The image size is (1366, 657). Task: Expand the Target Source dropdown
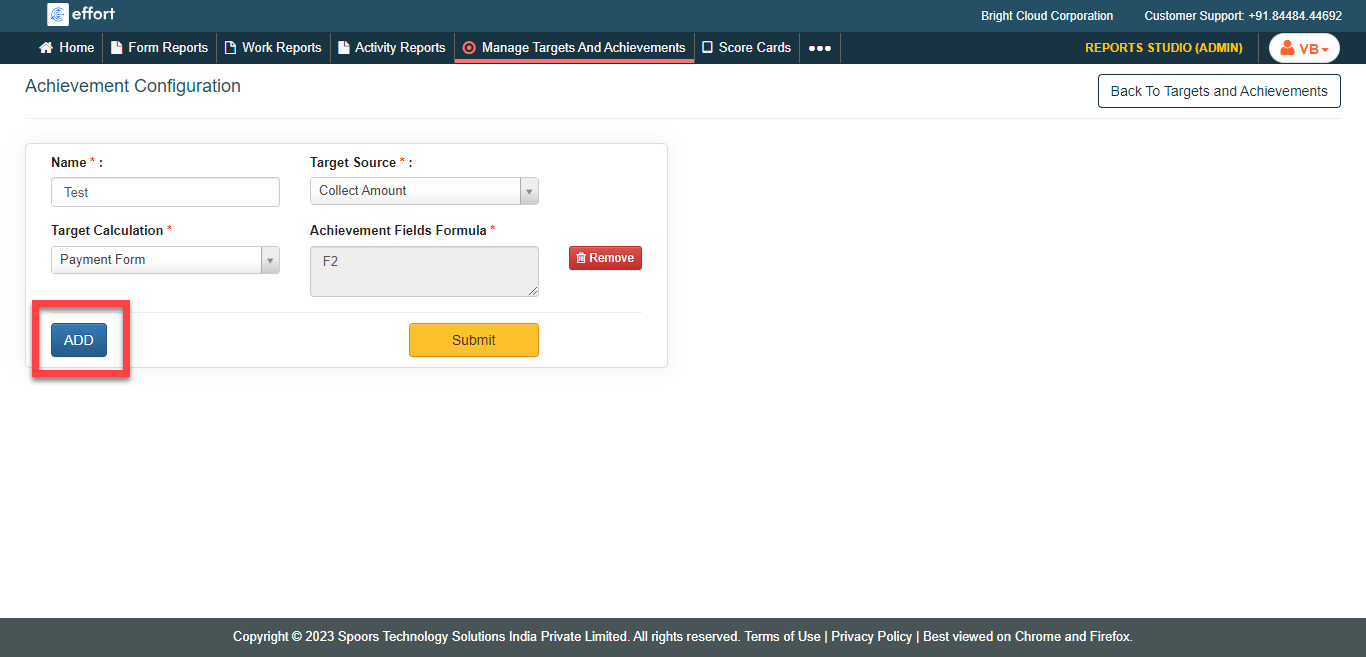click(x=529, y=191)
